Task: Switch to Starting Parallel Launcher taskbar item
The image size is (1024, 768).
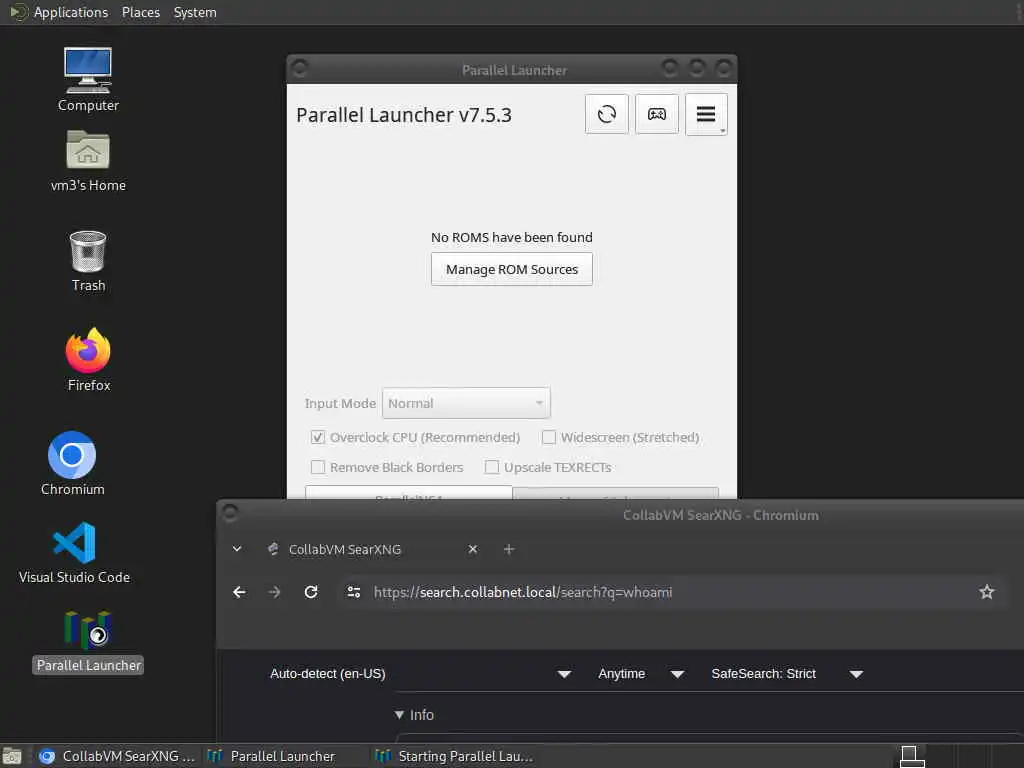Action: (455, 756)
